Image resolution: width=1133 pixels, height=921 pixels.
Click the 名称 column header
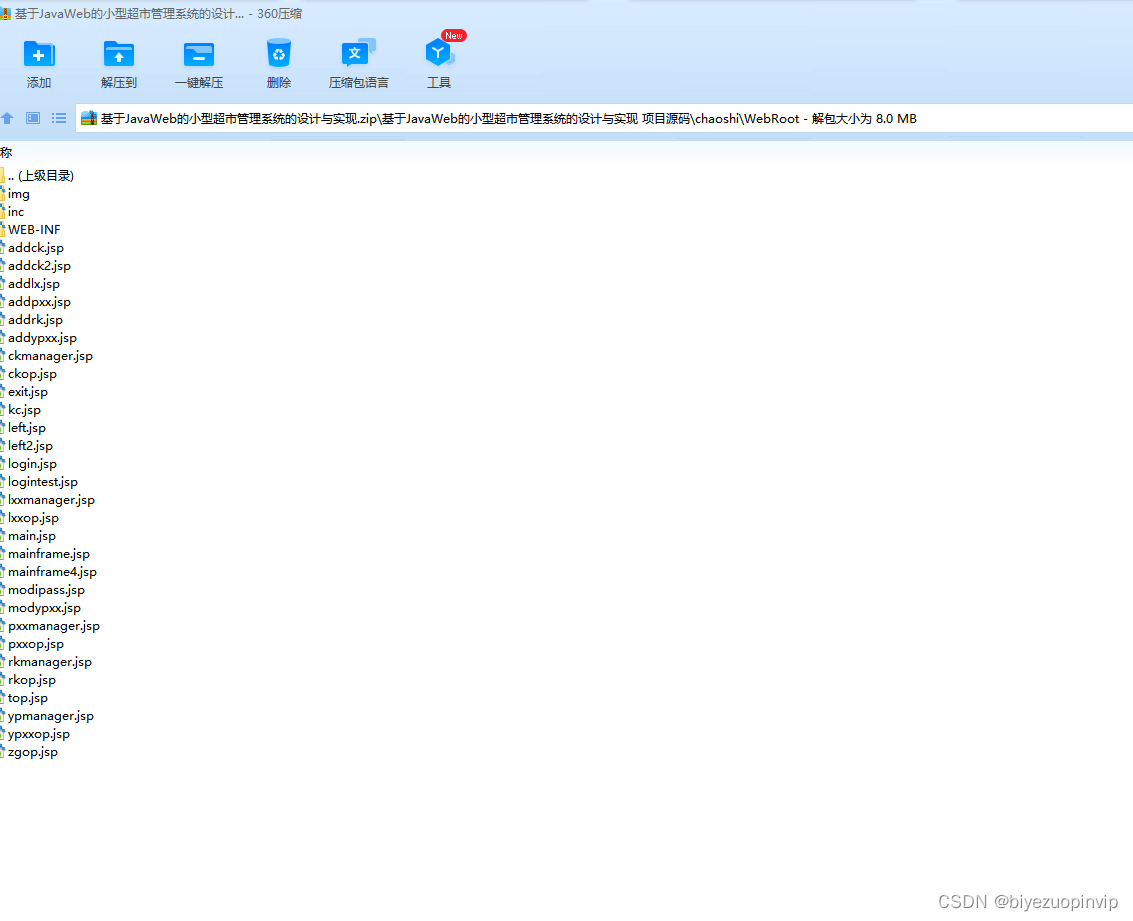pyautogui.click(x=7, y=152)
